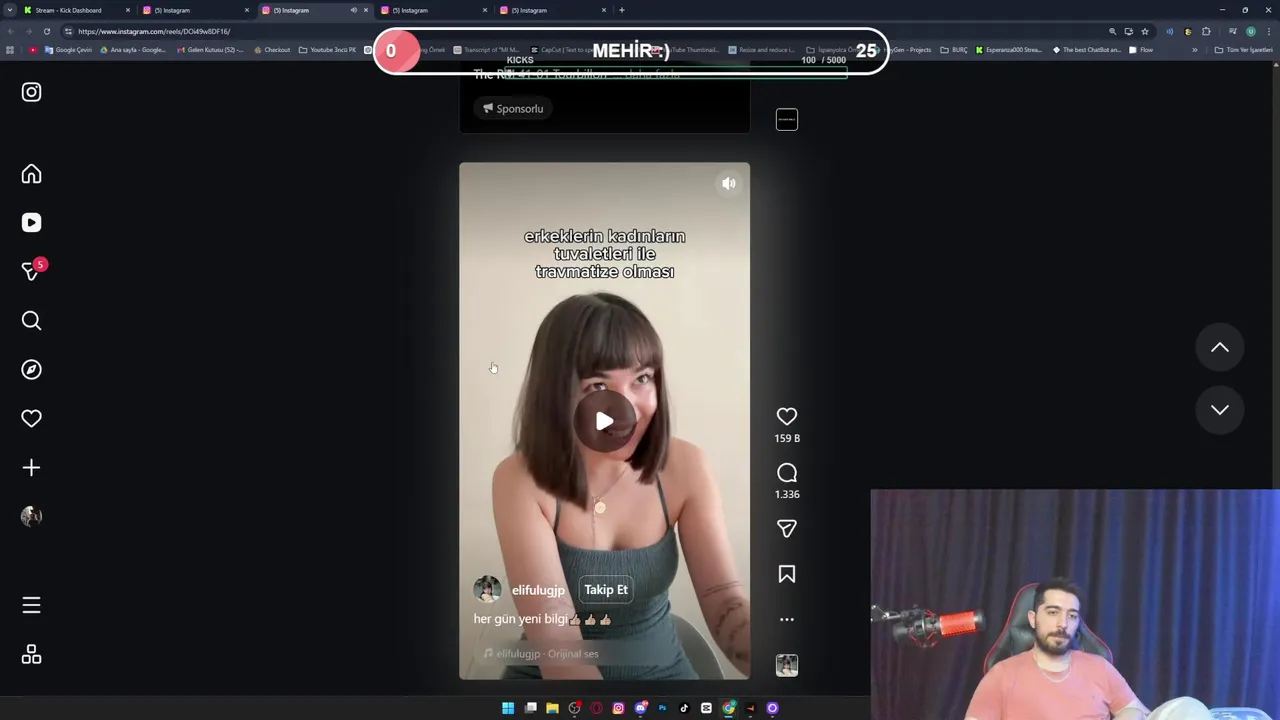
Task: Go to previous reel with up arrow
Action: 1220,347
